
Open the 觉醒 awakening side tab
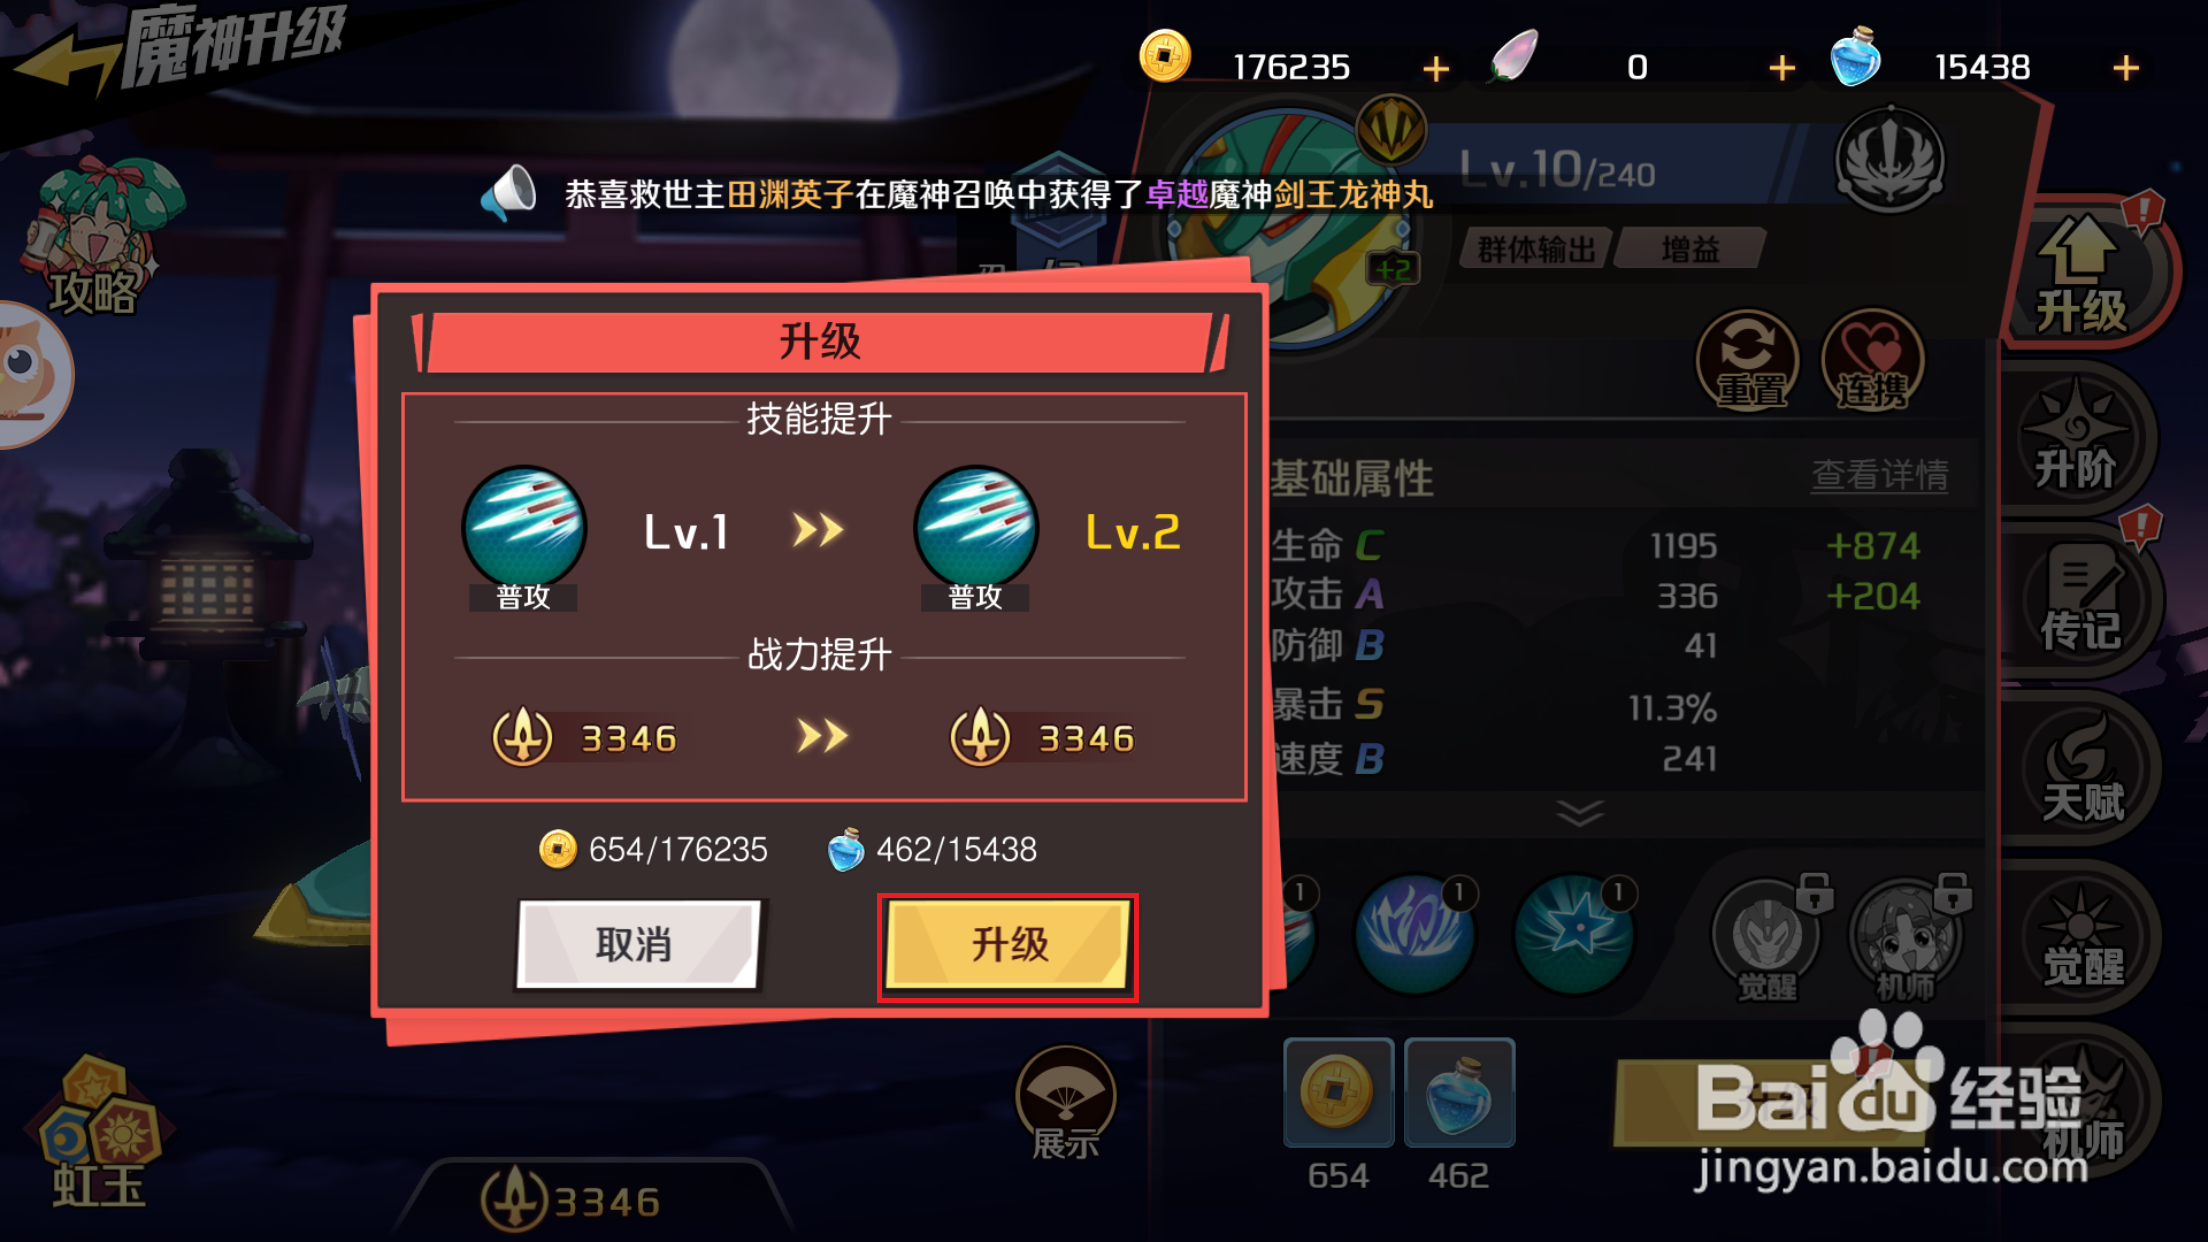click(2082, 936)
